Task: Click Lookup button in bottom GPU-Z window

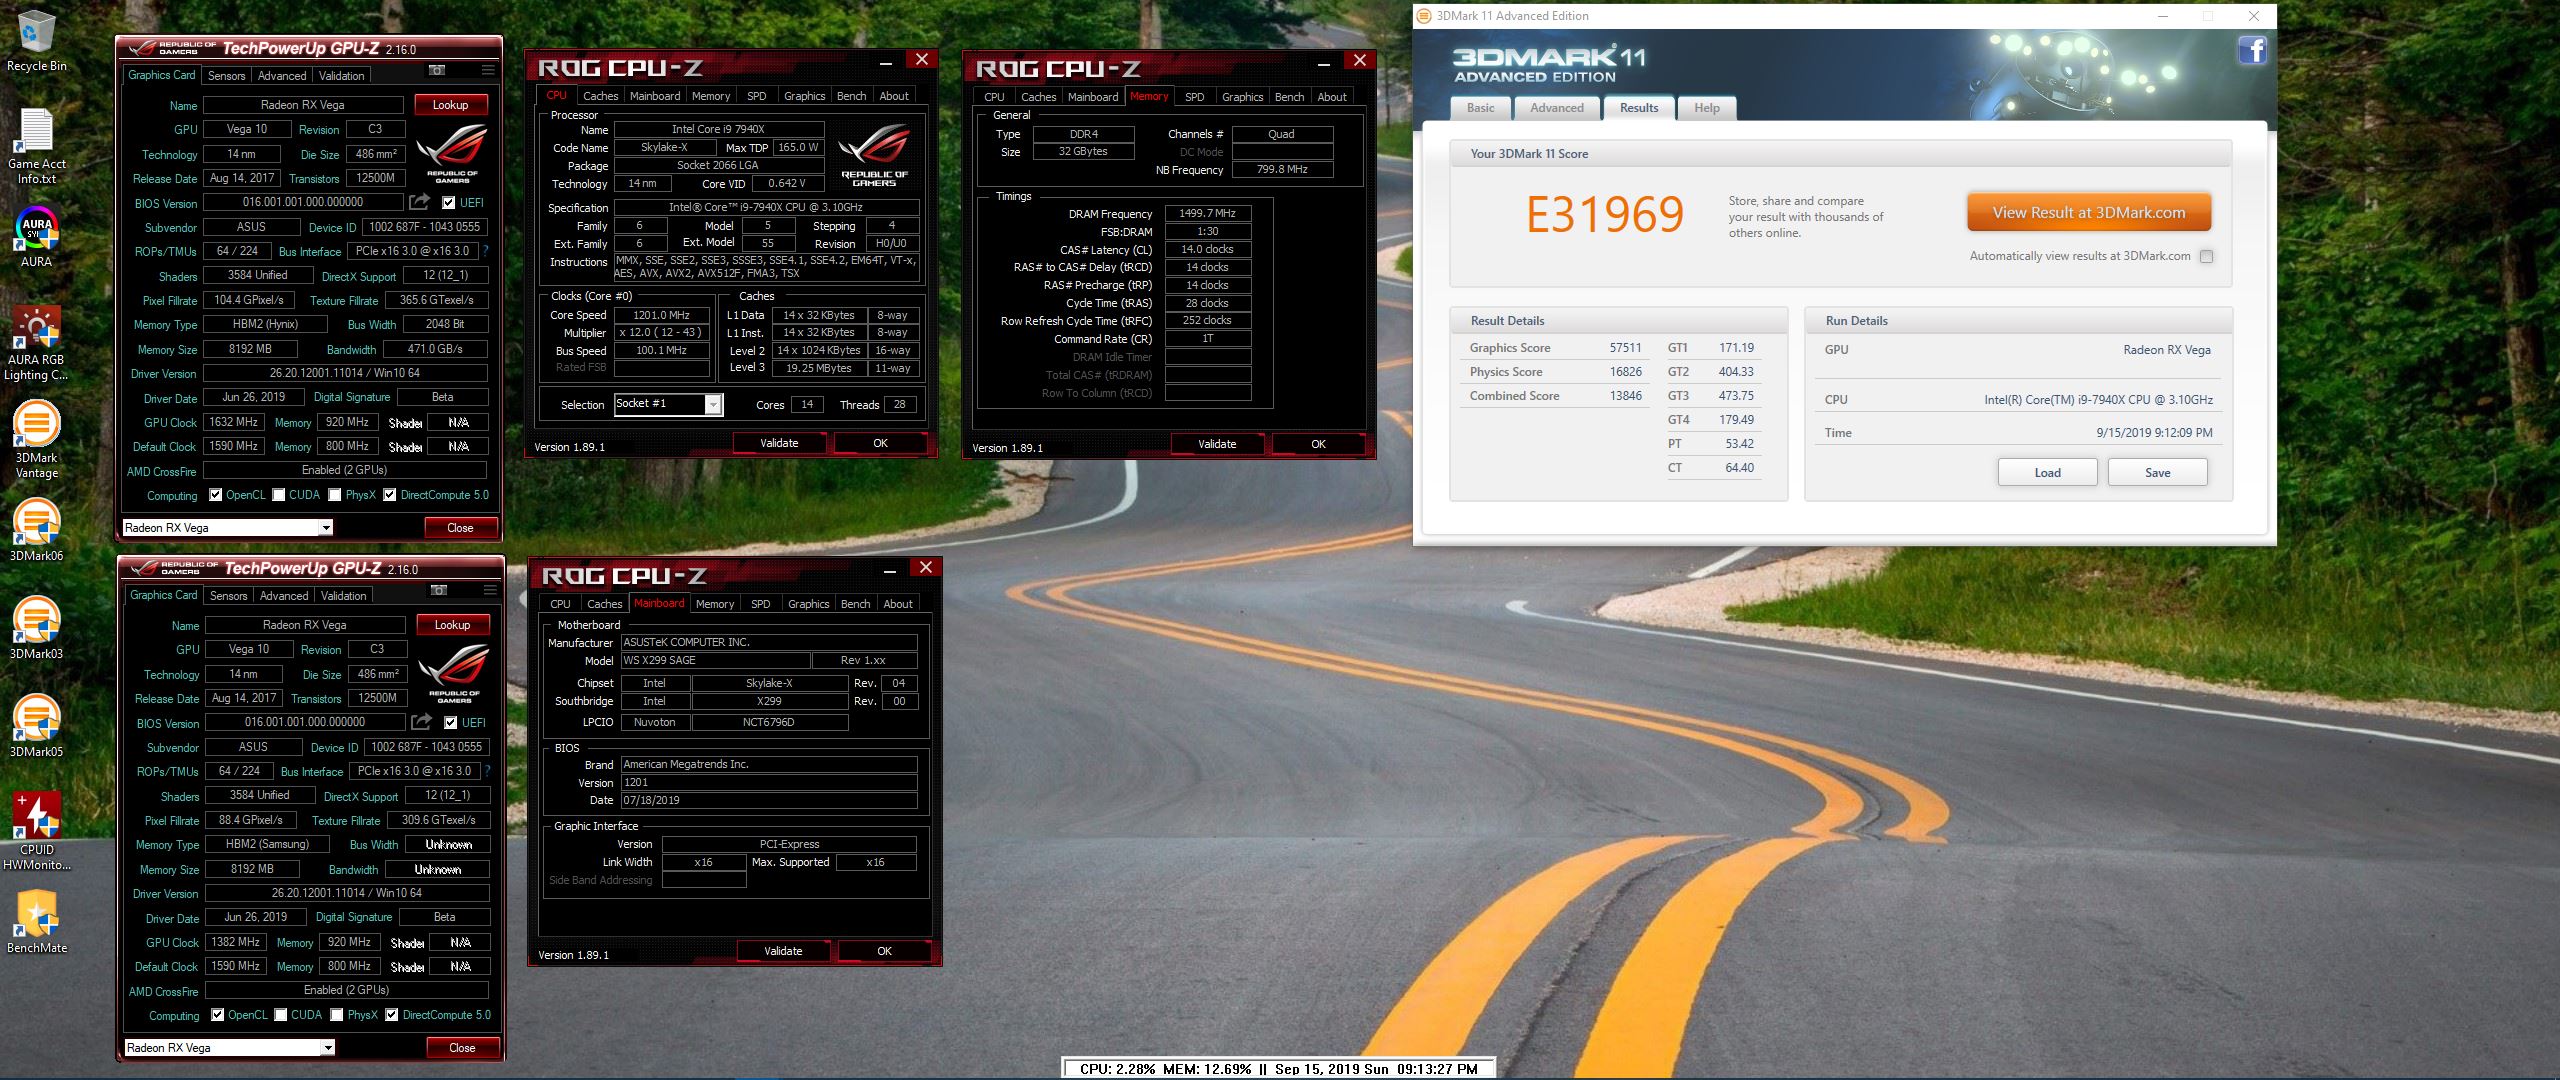Action: point(452,625)
